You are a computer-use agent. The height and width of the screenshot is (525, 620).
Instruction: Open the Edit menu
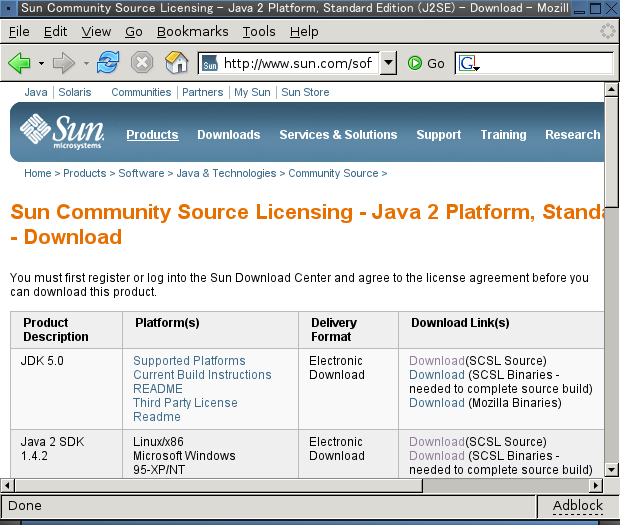[x=55, y=32]
